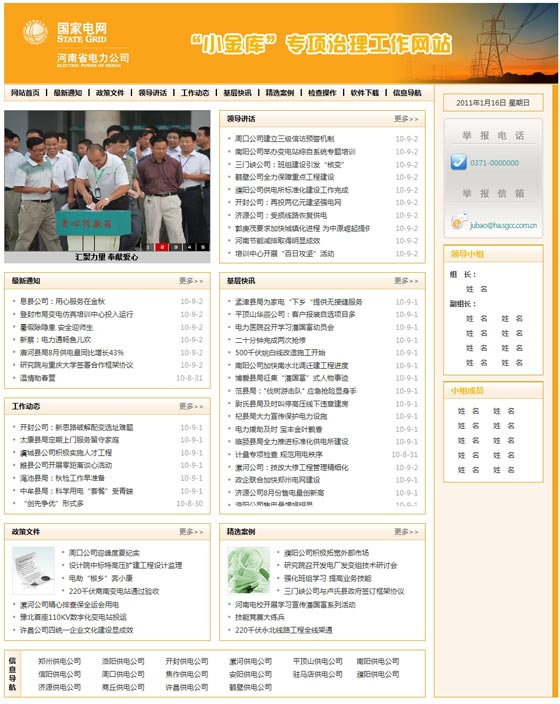Go to 济源供电公司 in 信息导航
Image resolution: width=560 pixels, height=704 pixels.
60,687
